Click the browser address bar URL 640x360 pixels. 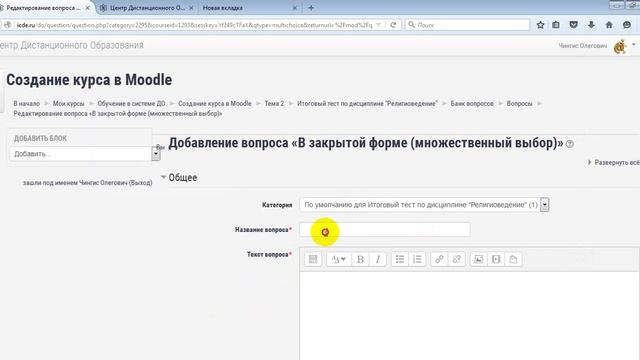point(194,25)
